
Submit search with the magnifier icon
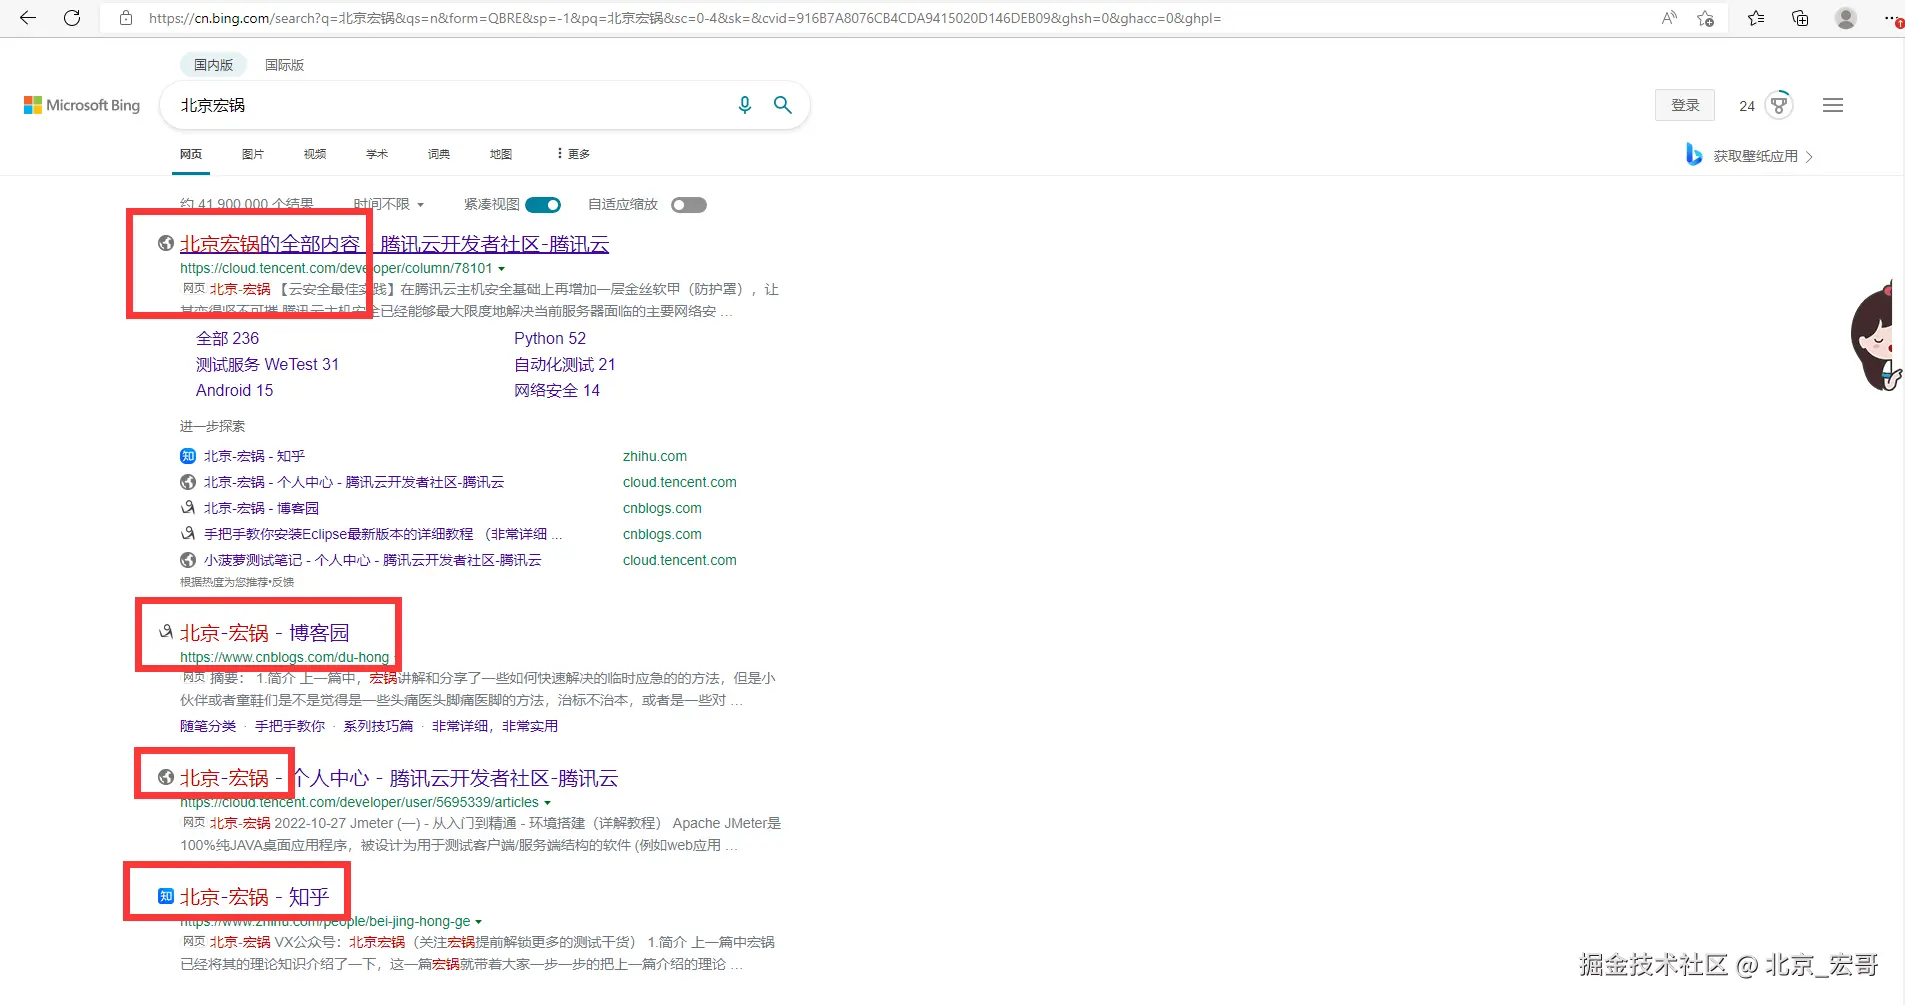click(783, 105)
